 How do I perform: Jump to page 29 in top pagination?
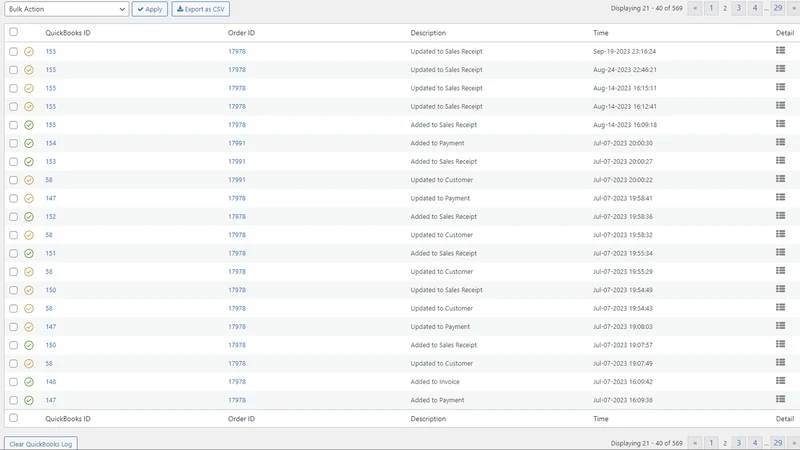click(777, 8)
